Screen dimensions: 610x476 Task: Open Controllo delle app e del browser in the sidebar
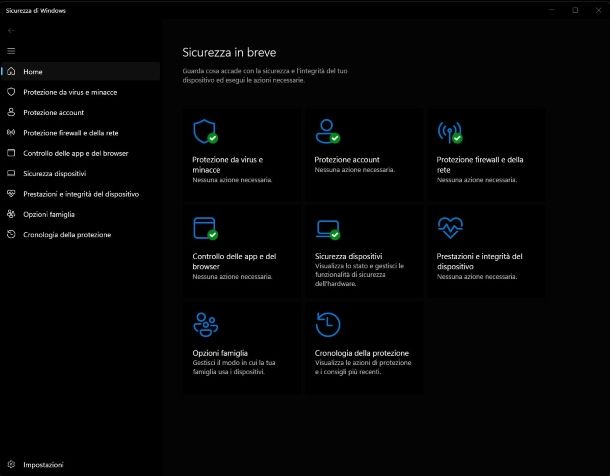coord(81,153)
